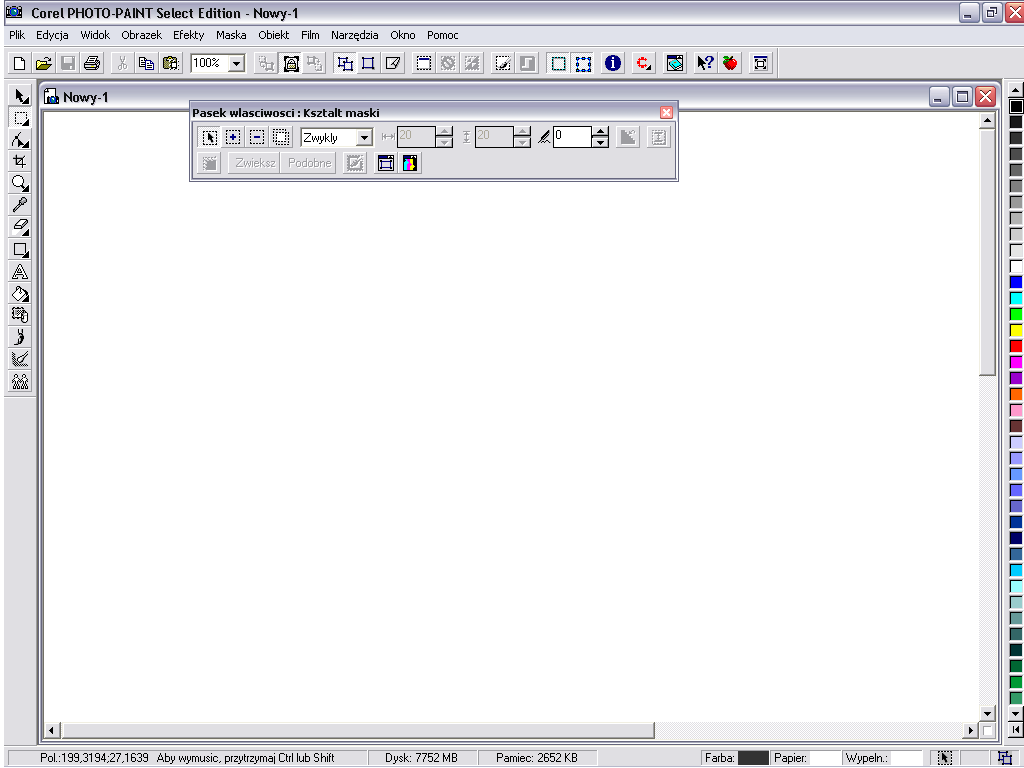The height and width of the screenshot is (768, 1024).
Task: Open the Efekty menu
Action: tap(189, 35)
